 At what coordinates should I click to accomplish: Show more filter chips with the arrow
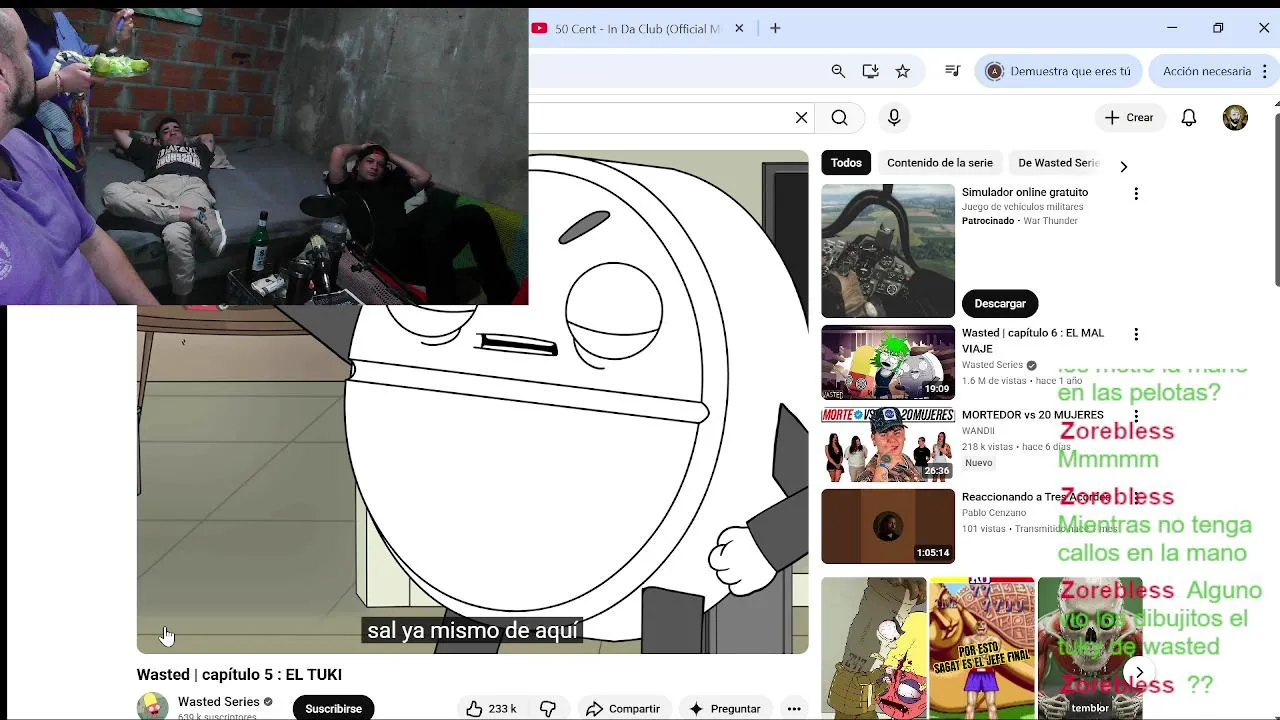click(x=1123, y=166)
